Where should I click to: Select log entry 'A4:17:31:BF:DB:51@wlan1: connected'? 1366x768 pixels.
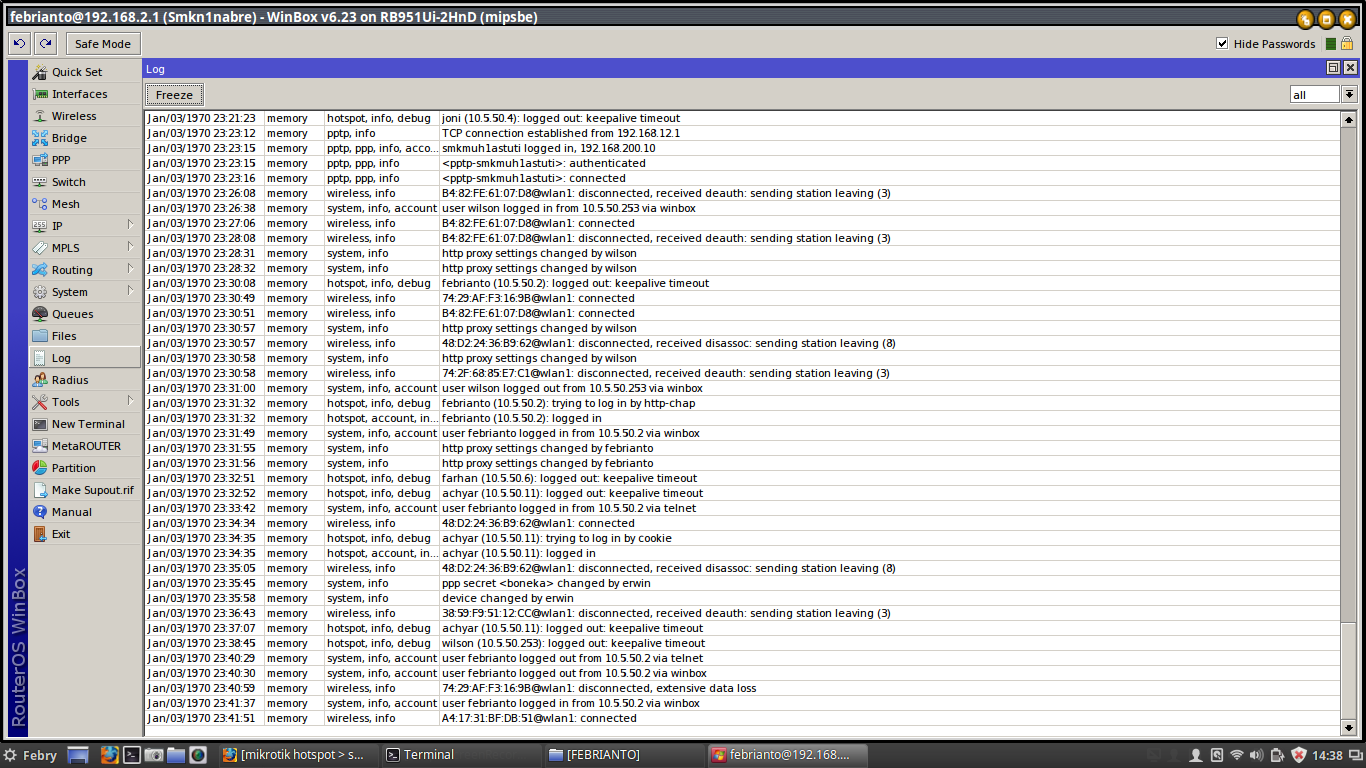click(741, 718)
